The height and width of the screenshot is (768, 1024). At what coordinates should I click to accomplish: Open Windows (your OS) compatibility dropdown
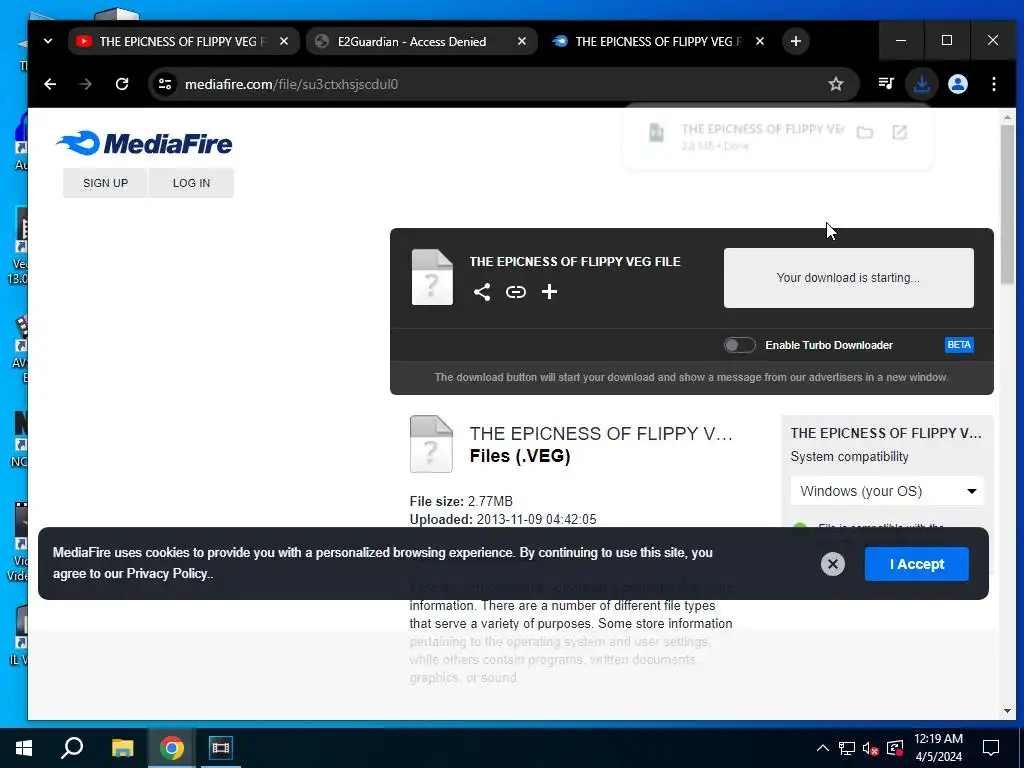(888, 491)
